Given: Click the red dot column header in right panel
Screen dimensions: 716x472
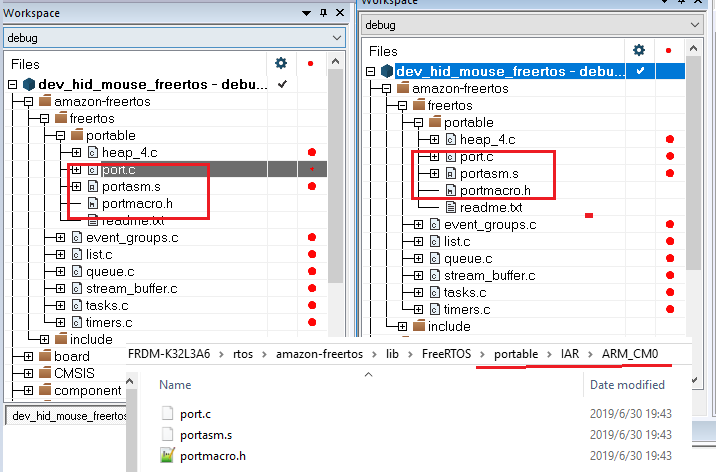Looking at the screenshot, I should pos(668,50).
